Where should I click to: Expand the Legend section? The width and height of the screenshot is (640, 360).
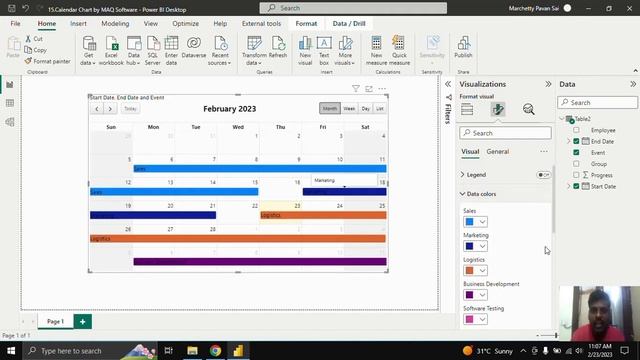pyautogui.click(x=462, y=175)
